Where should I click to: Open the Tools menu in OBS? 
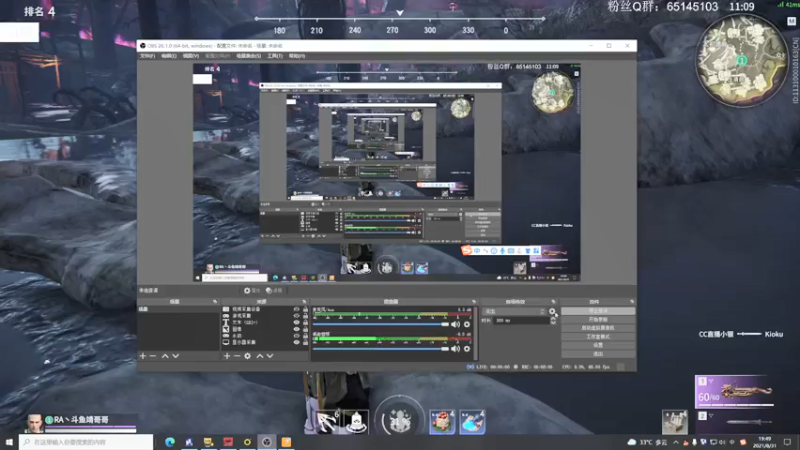click(x=274, y=56)
